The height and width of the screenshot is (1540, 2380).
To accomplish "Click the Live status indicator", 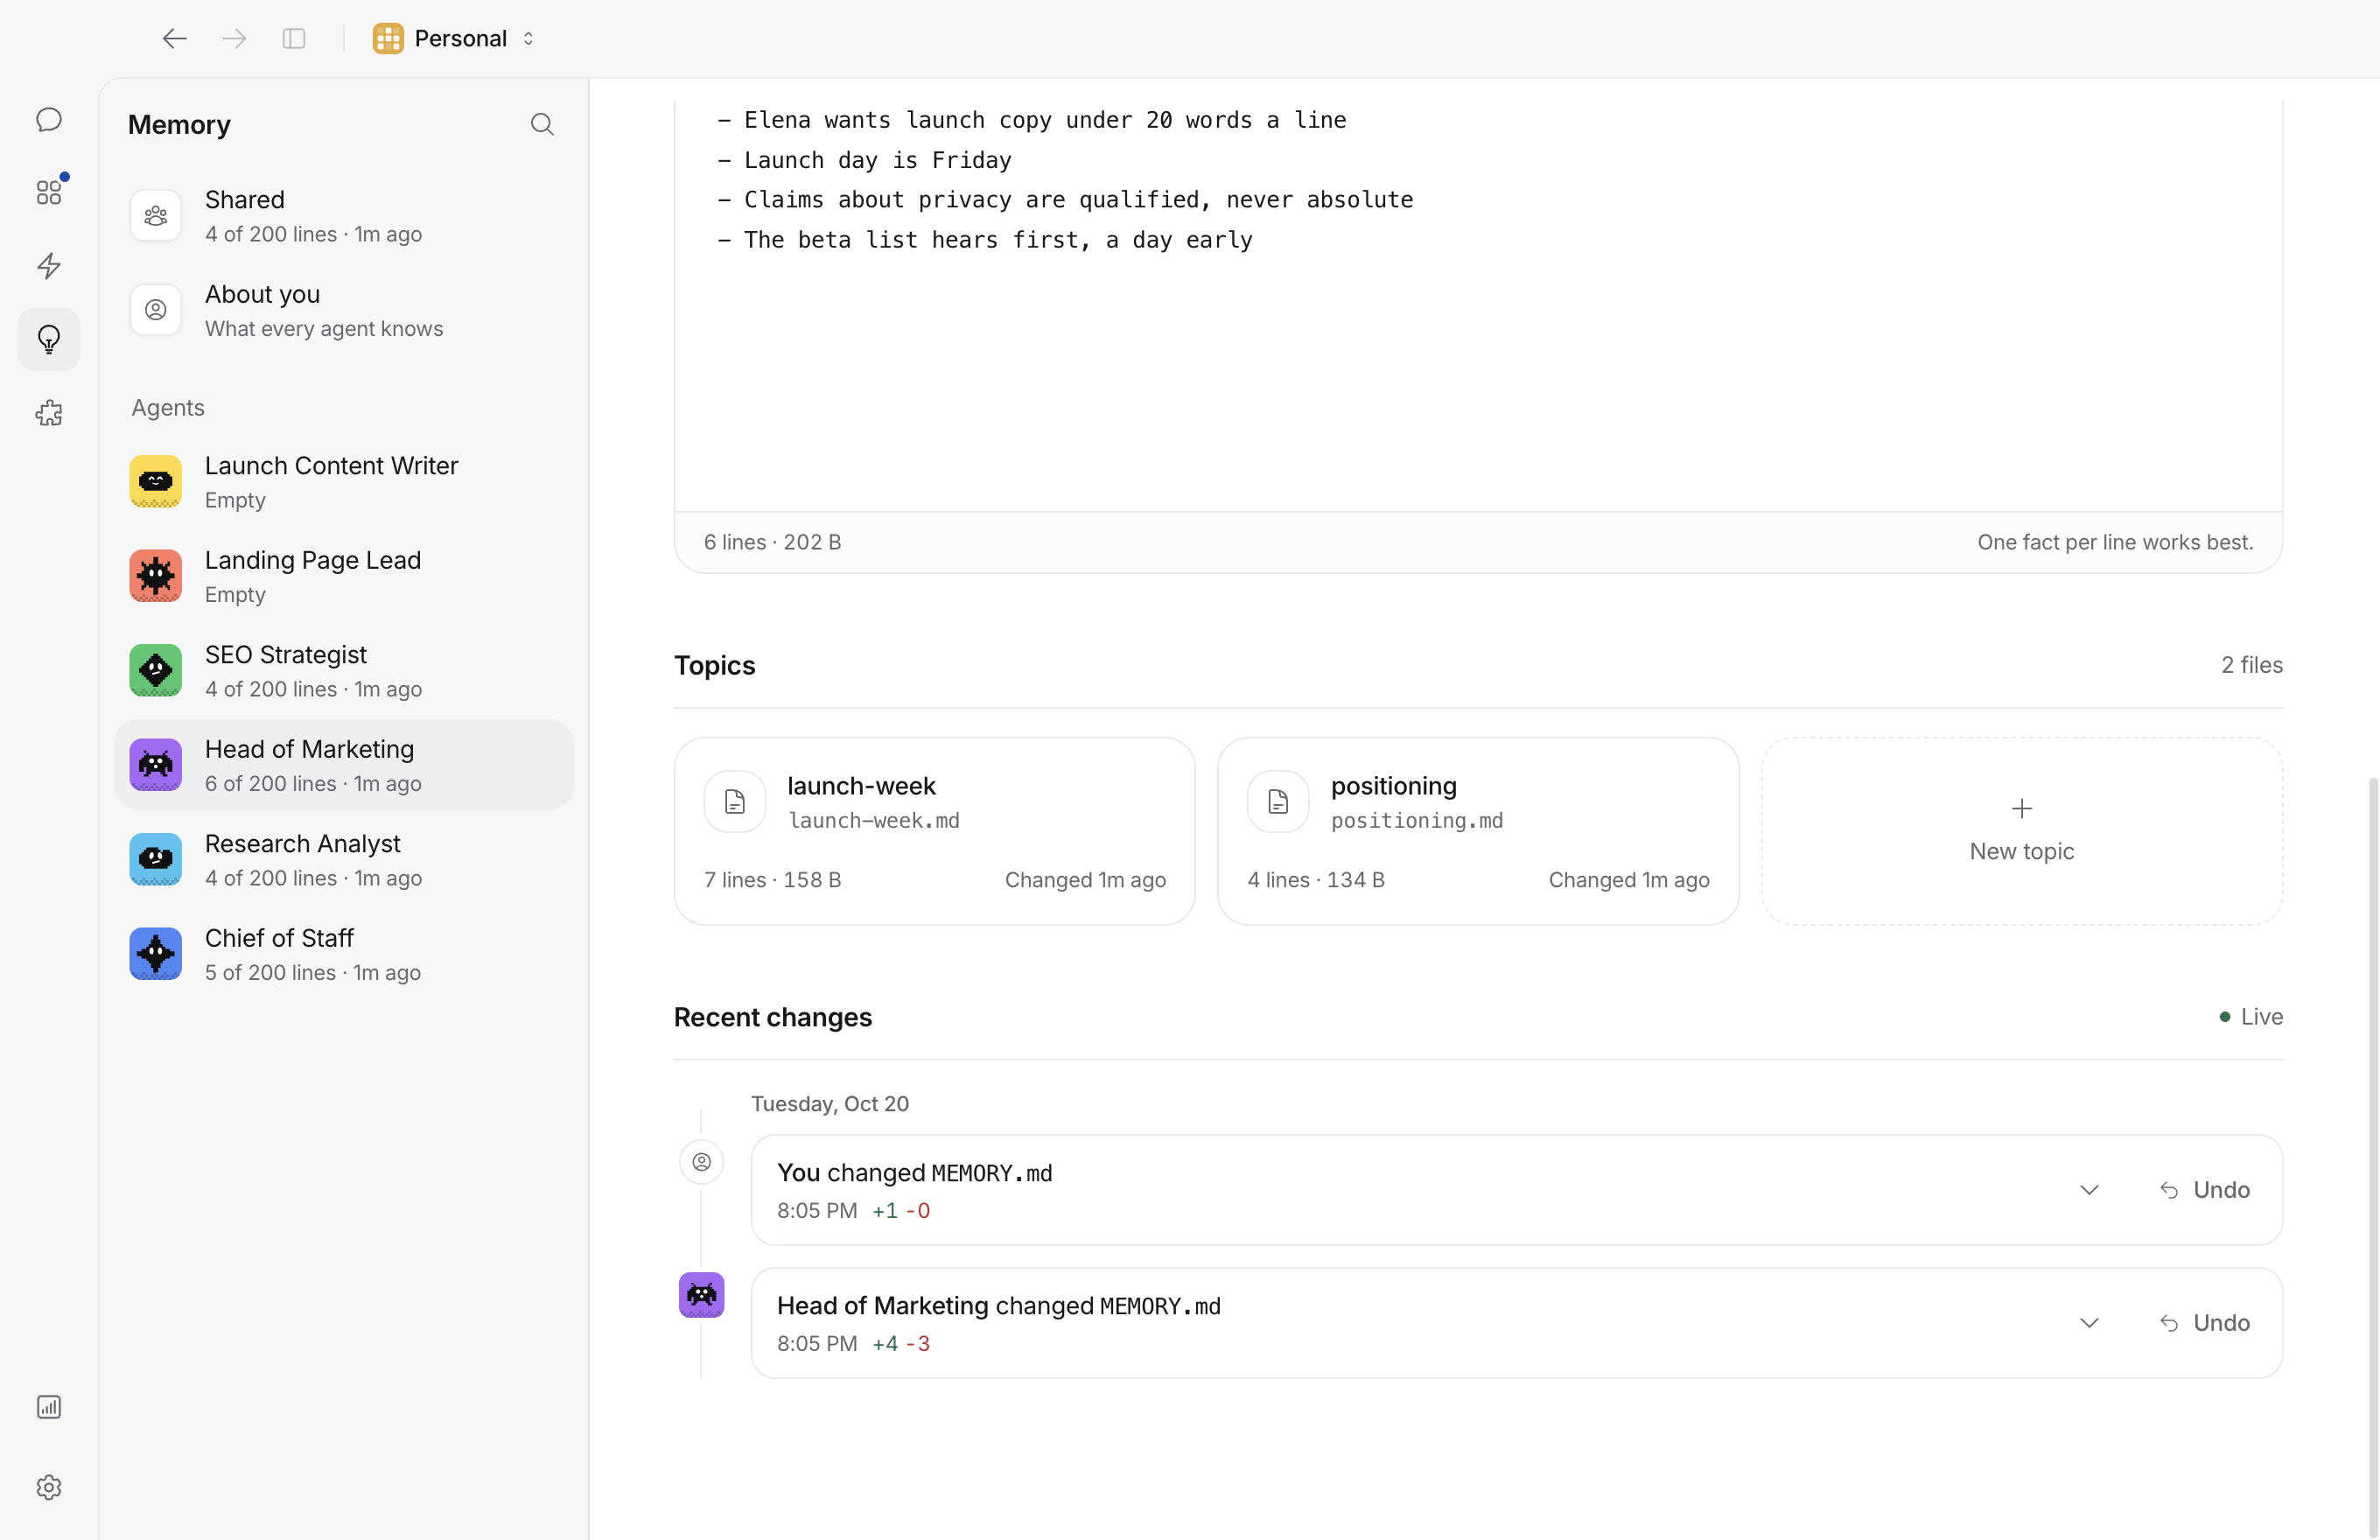I will click(x=2251, y=1017).
